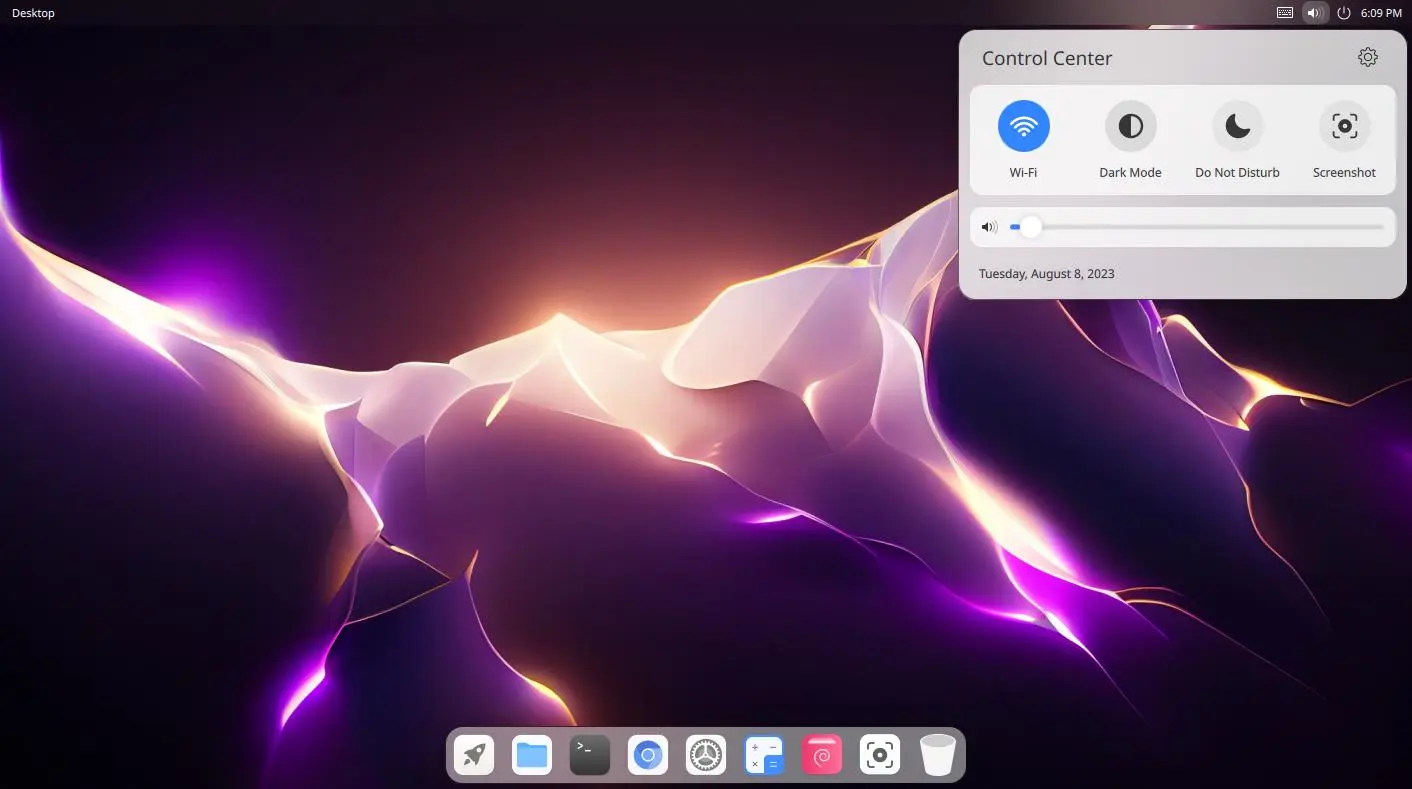The width and height of the screenshot is (1412, 789).
Task: Enable Dark Mode in Control Center
Action: [x=1130, y=126]
